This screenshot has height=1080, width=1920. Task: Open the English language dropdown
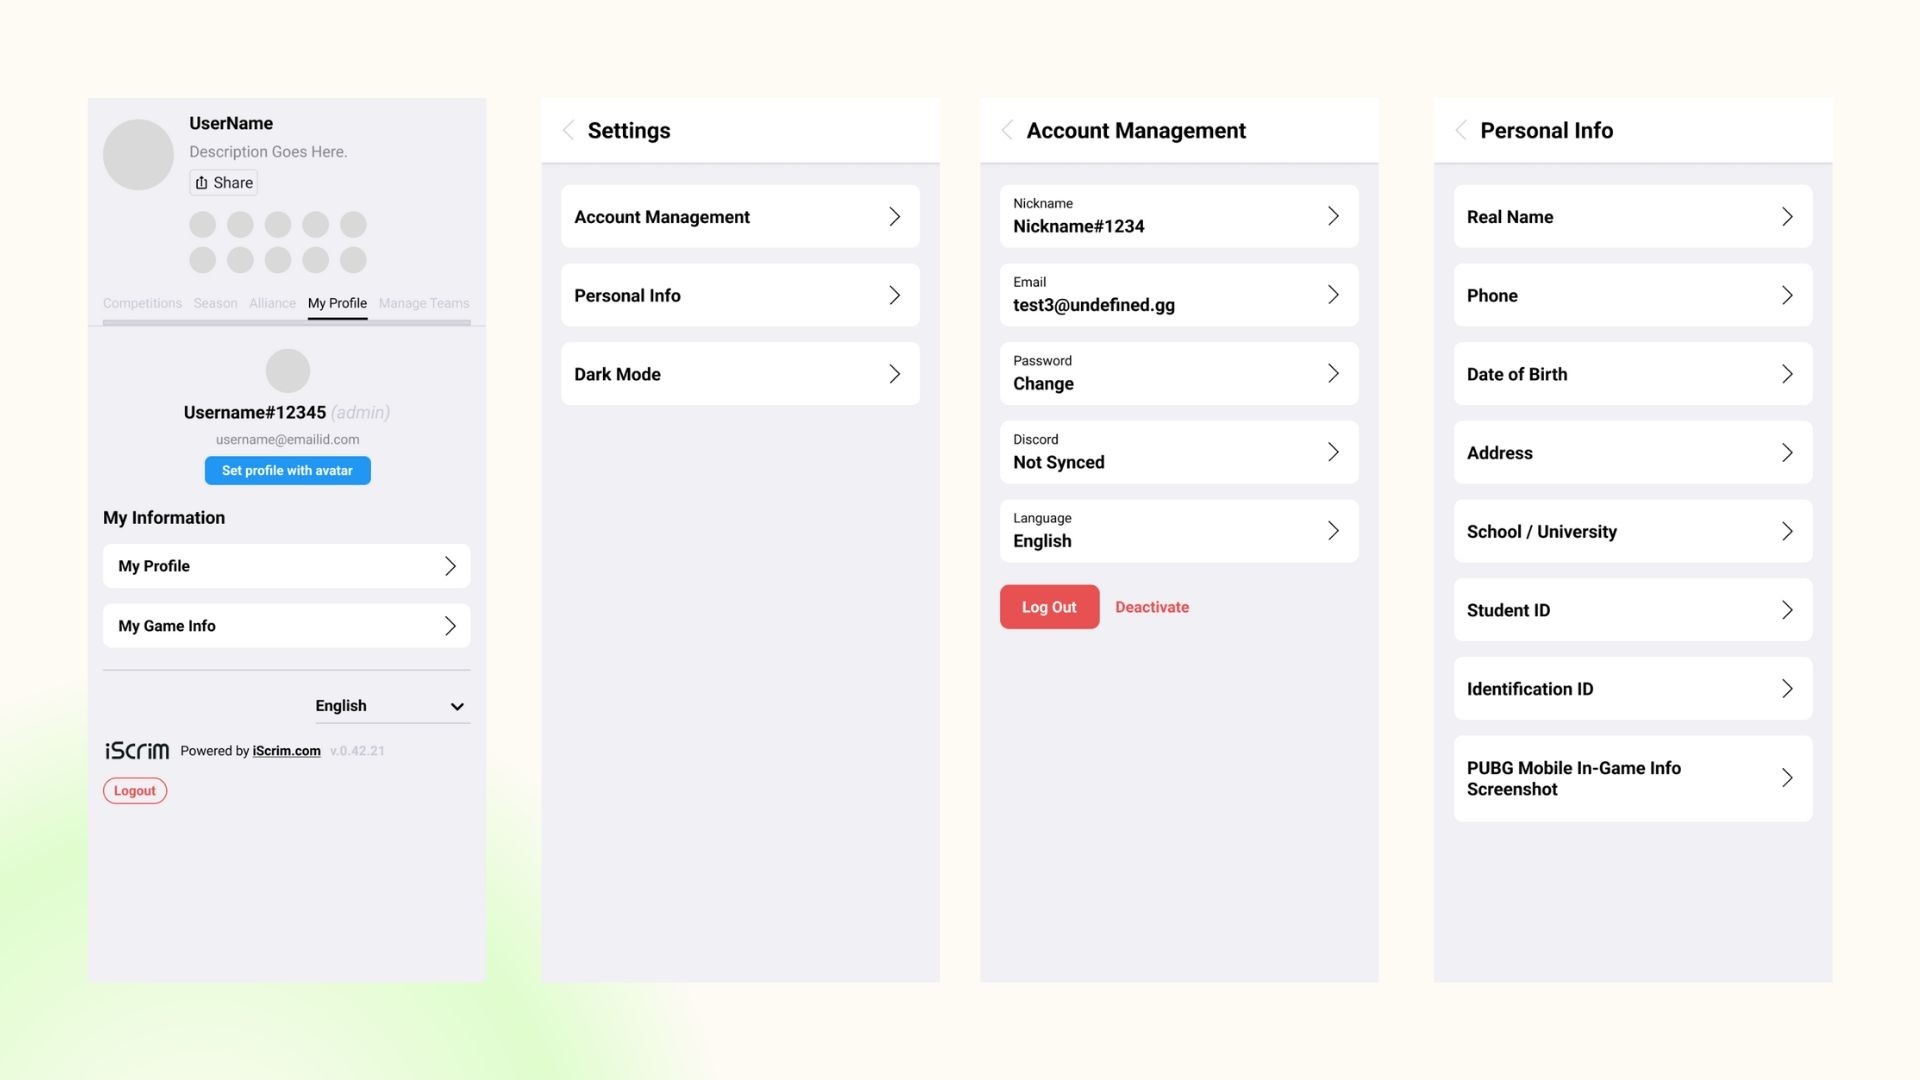390,706
